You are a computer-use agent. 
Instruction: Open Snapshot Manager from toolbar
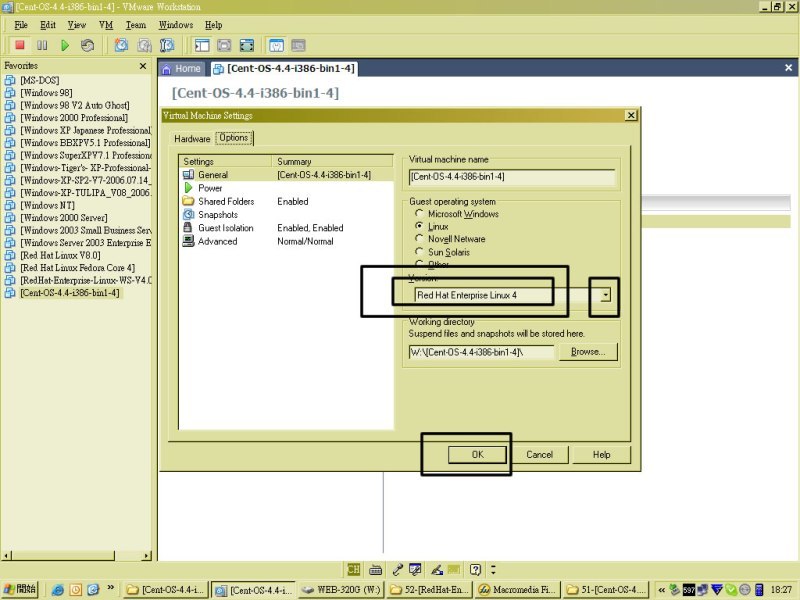pos(167,45)
